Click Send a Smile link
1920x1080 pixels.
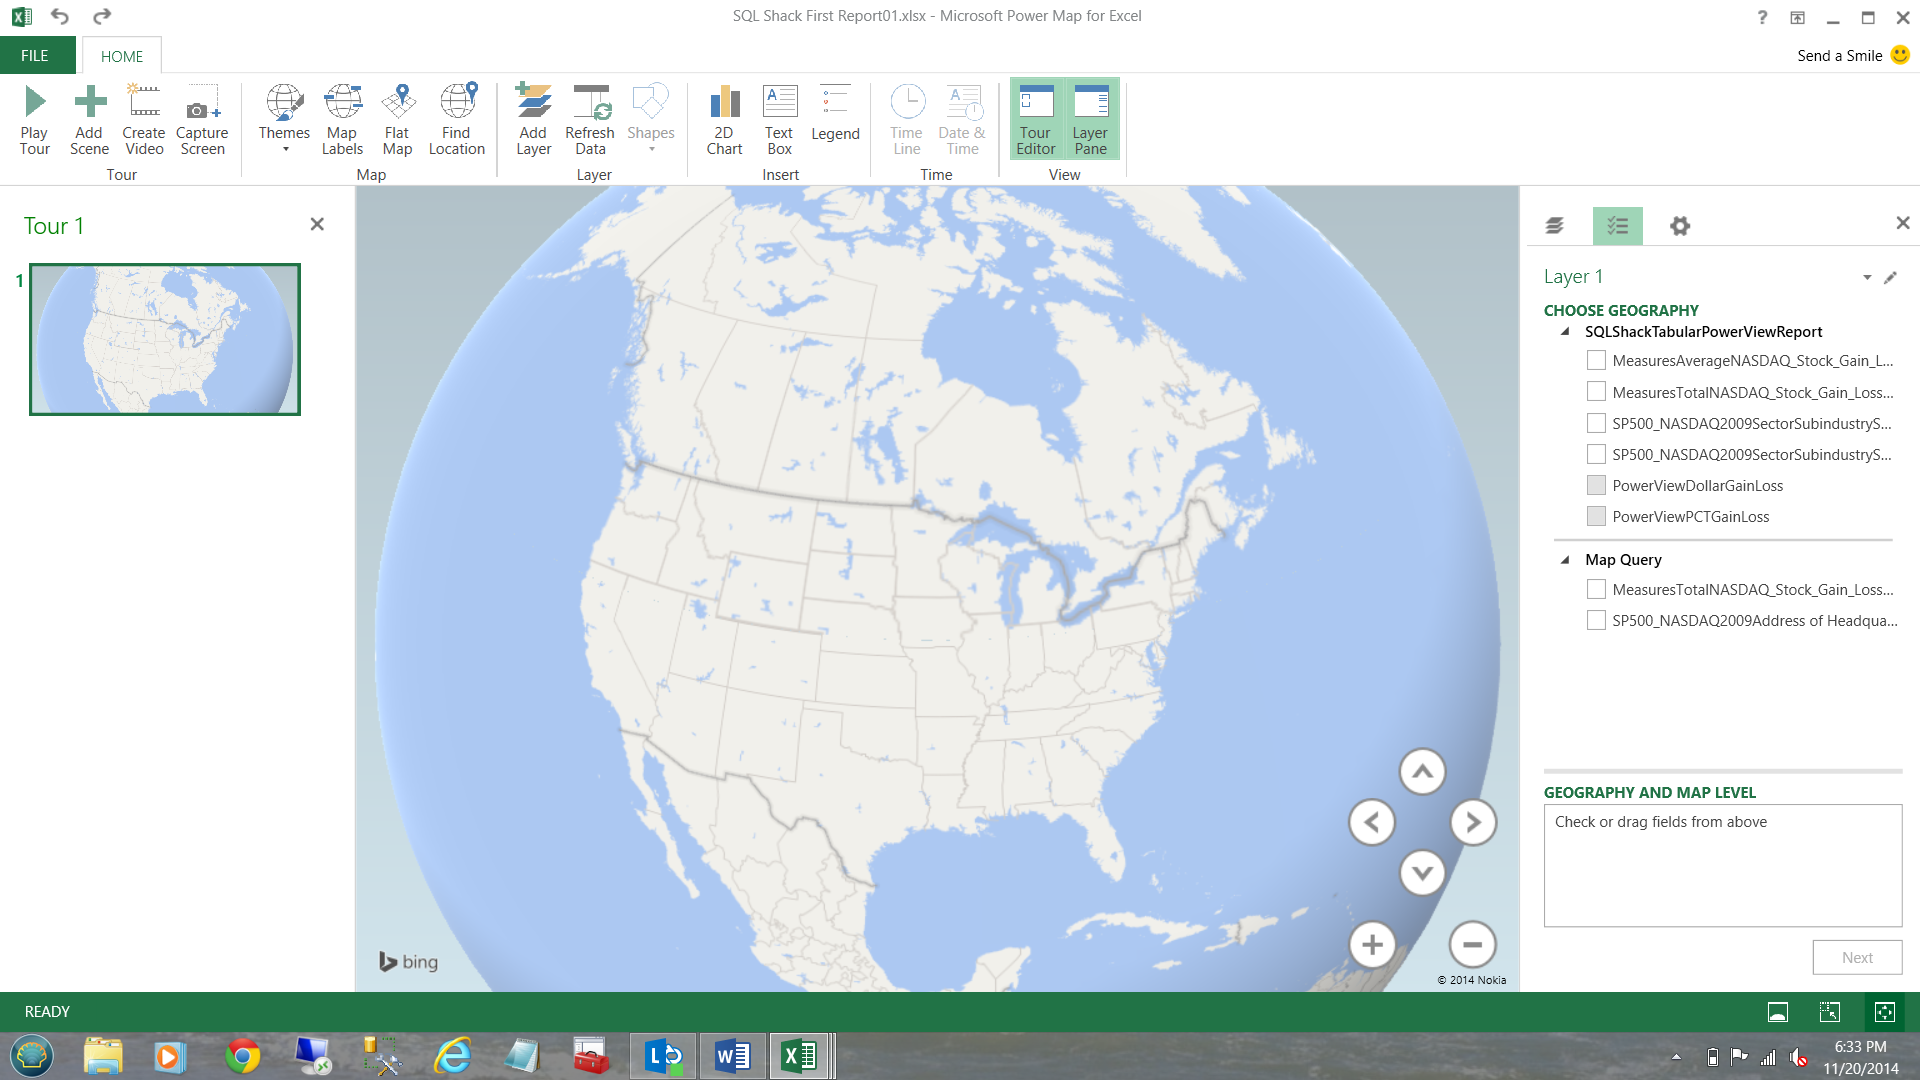click(1839, 56)
